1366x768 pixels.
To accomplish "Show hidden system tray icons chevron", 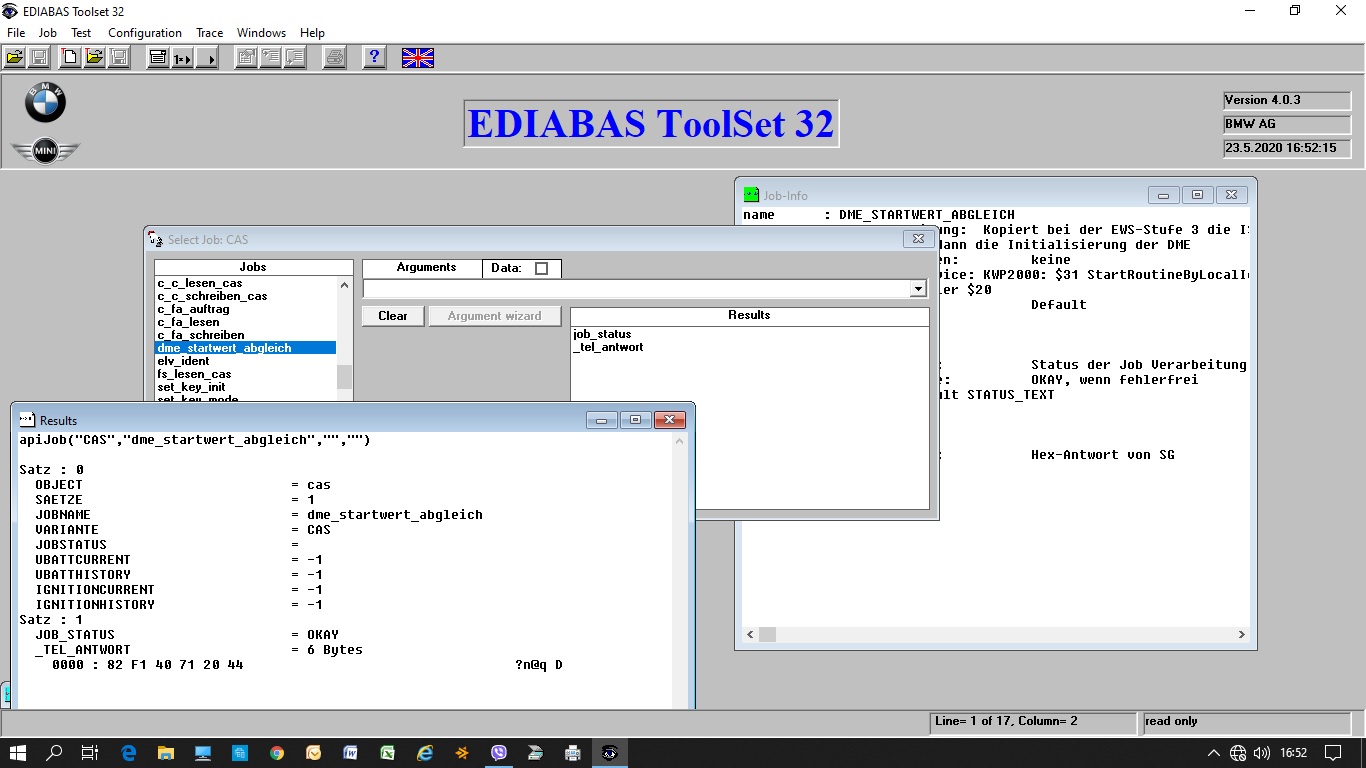I will [1214, 753].
